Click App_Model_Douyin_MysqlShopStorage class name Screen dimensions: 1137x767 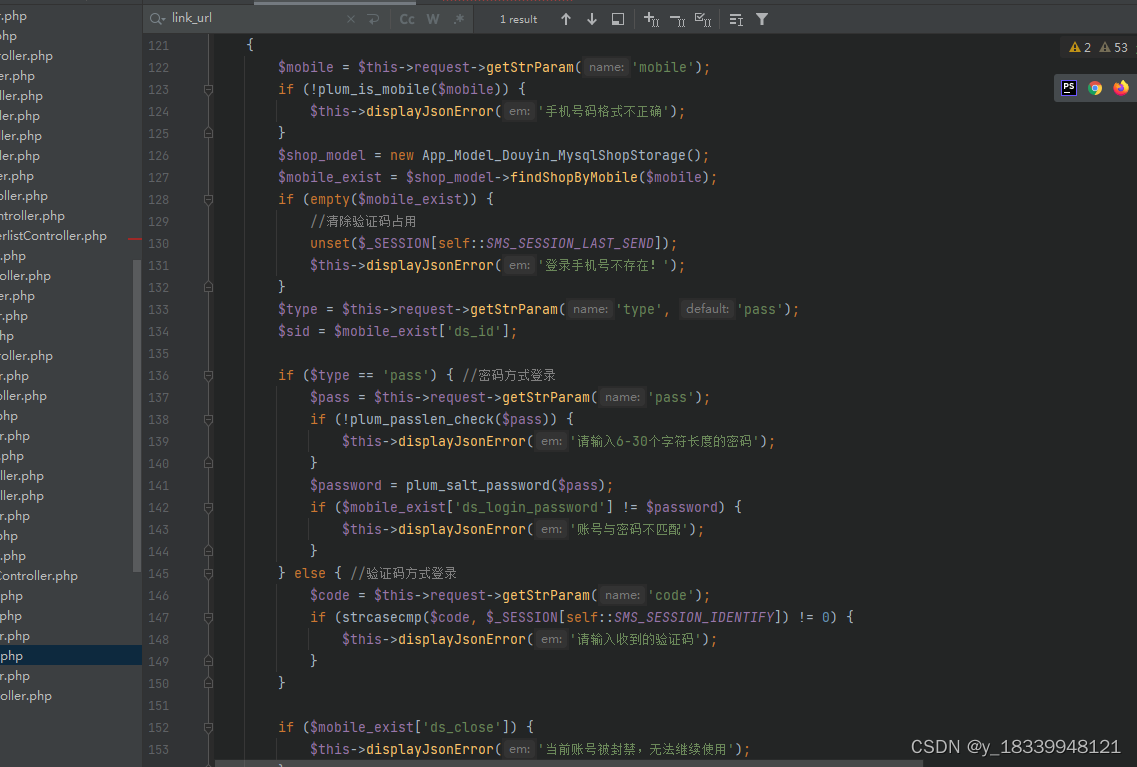click(x=554, y=155)
